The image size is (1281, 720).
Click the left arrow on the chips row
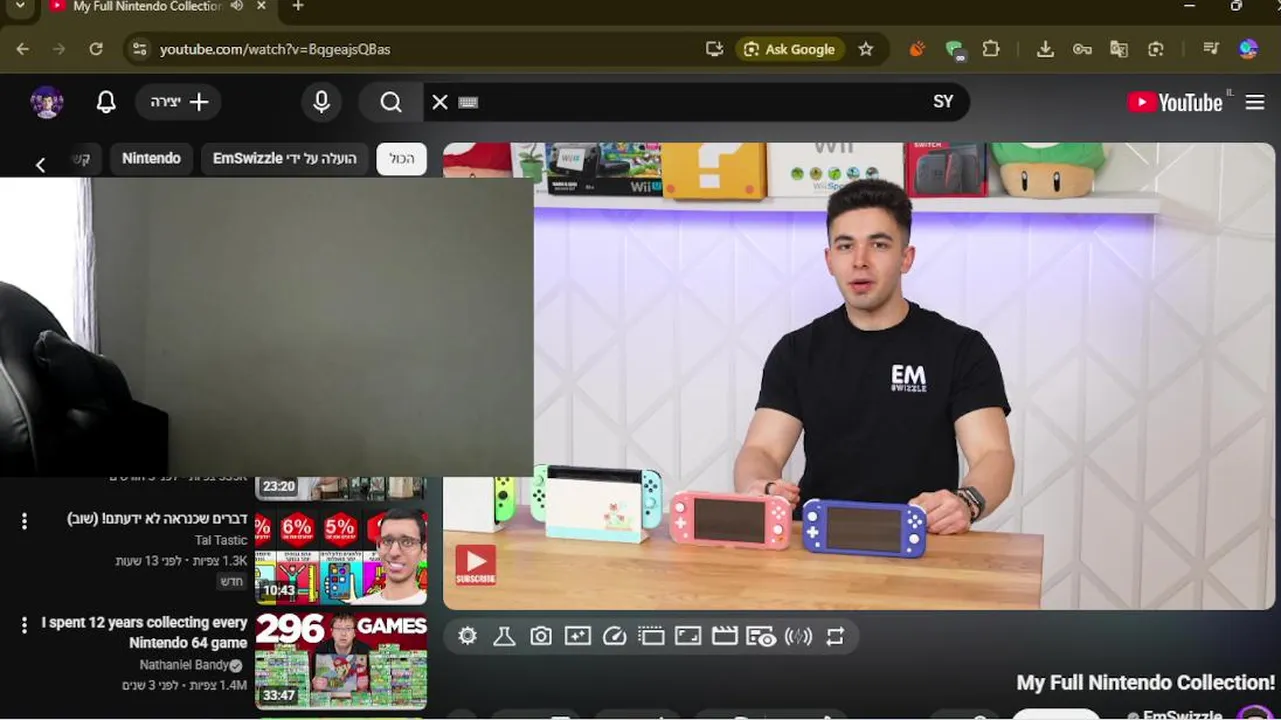pos(40,165)
